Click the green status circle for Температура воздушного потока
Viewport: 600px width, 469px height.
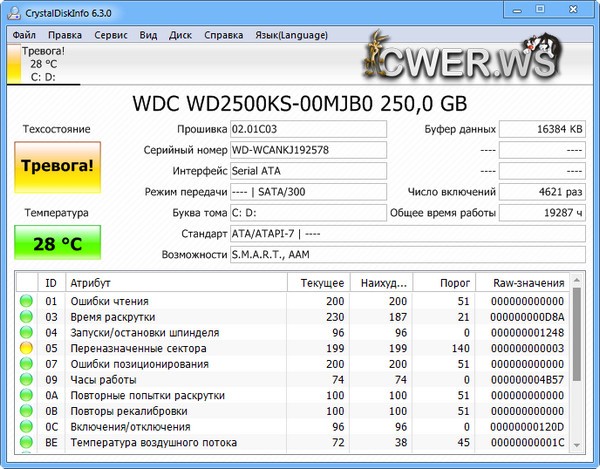click(25, 445)
